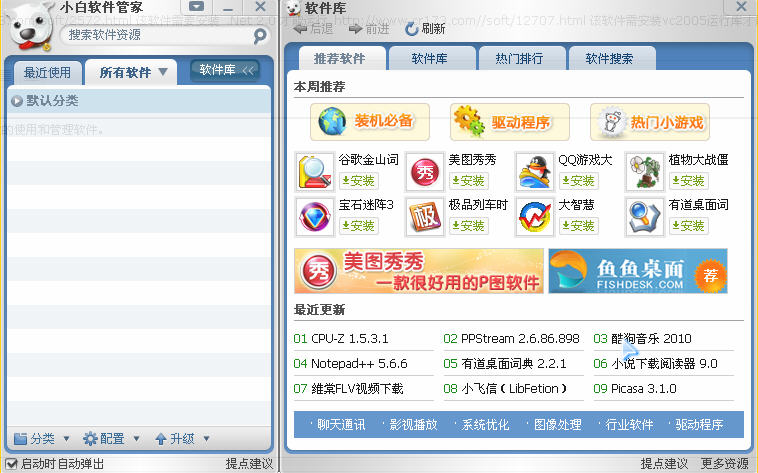Open the 装机必备 category
758x473 pixels.
pos(370,122)
